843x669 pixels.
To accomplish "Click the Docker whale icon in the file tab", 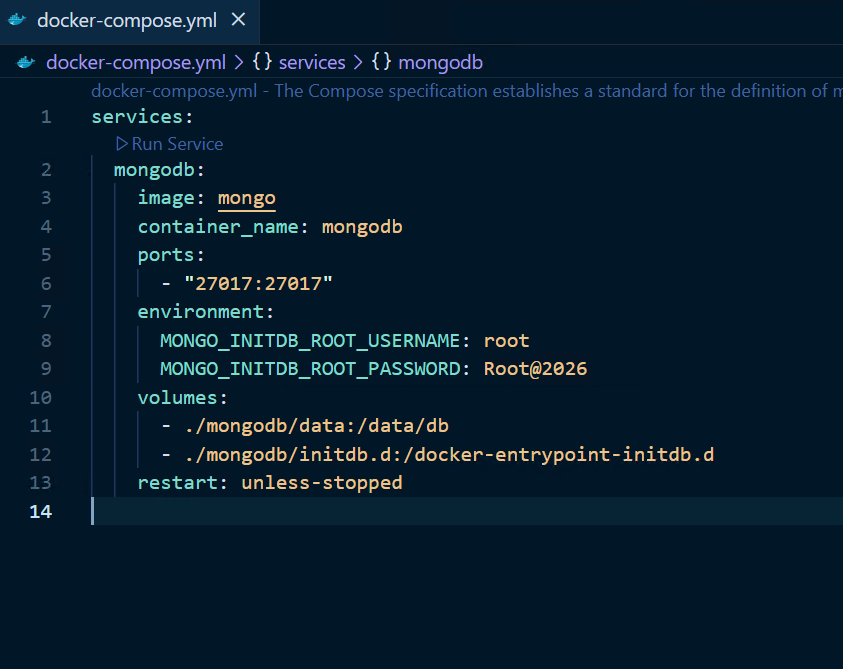I will click(x=17, y=20).
